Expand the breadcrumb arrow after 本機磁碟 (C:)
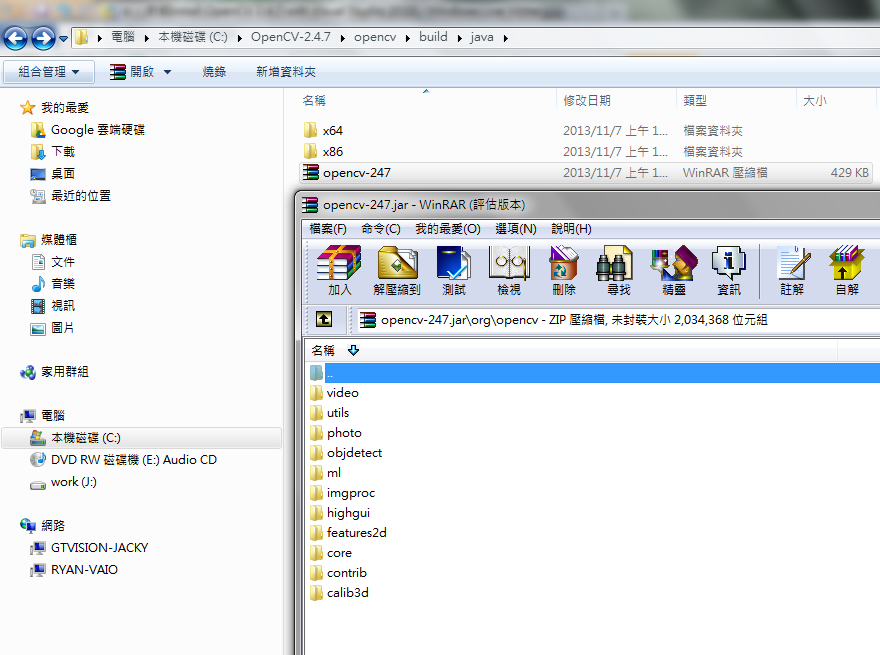Viewport: 880px width, 655px height. 240,38
